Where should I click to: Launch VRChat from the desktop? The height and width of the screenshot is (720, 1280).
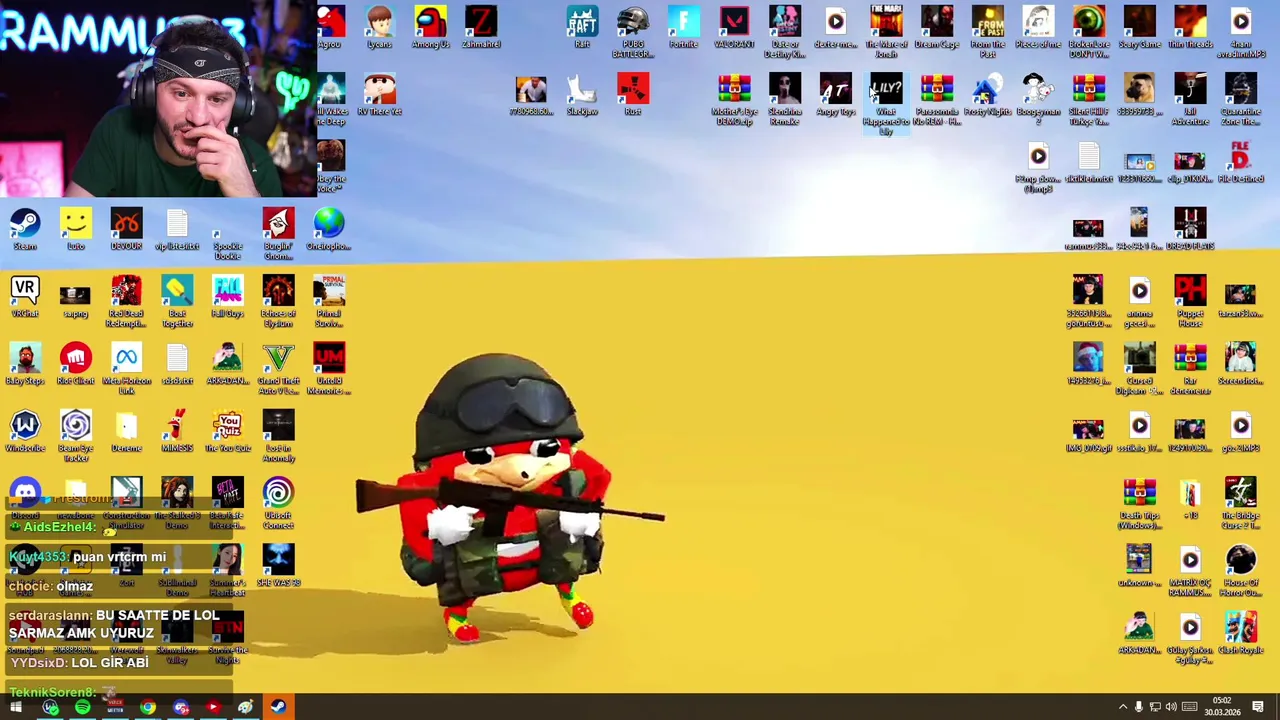25,297
